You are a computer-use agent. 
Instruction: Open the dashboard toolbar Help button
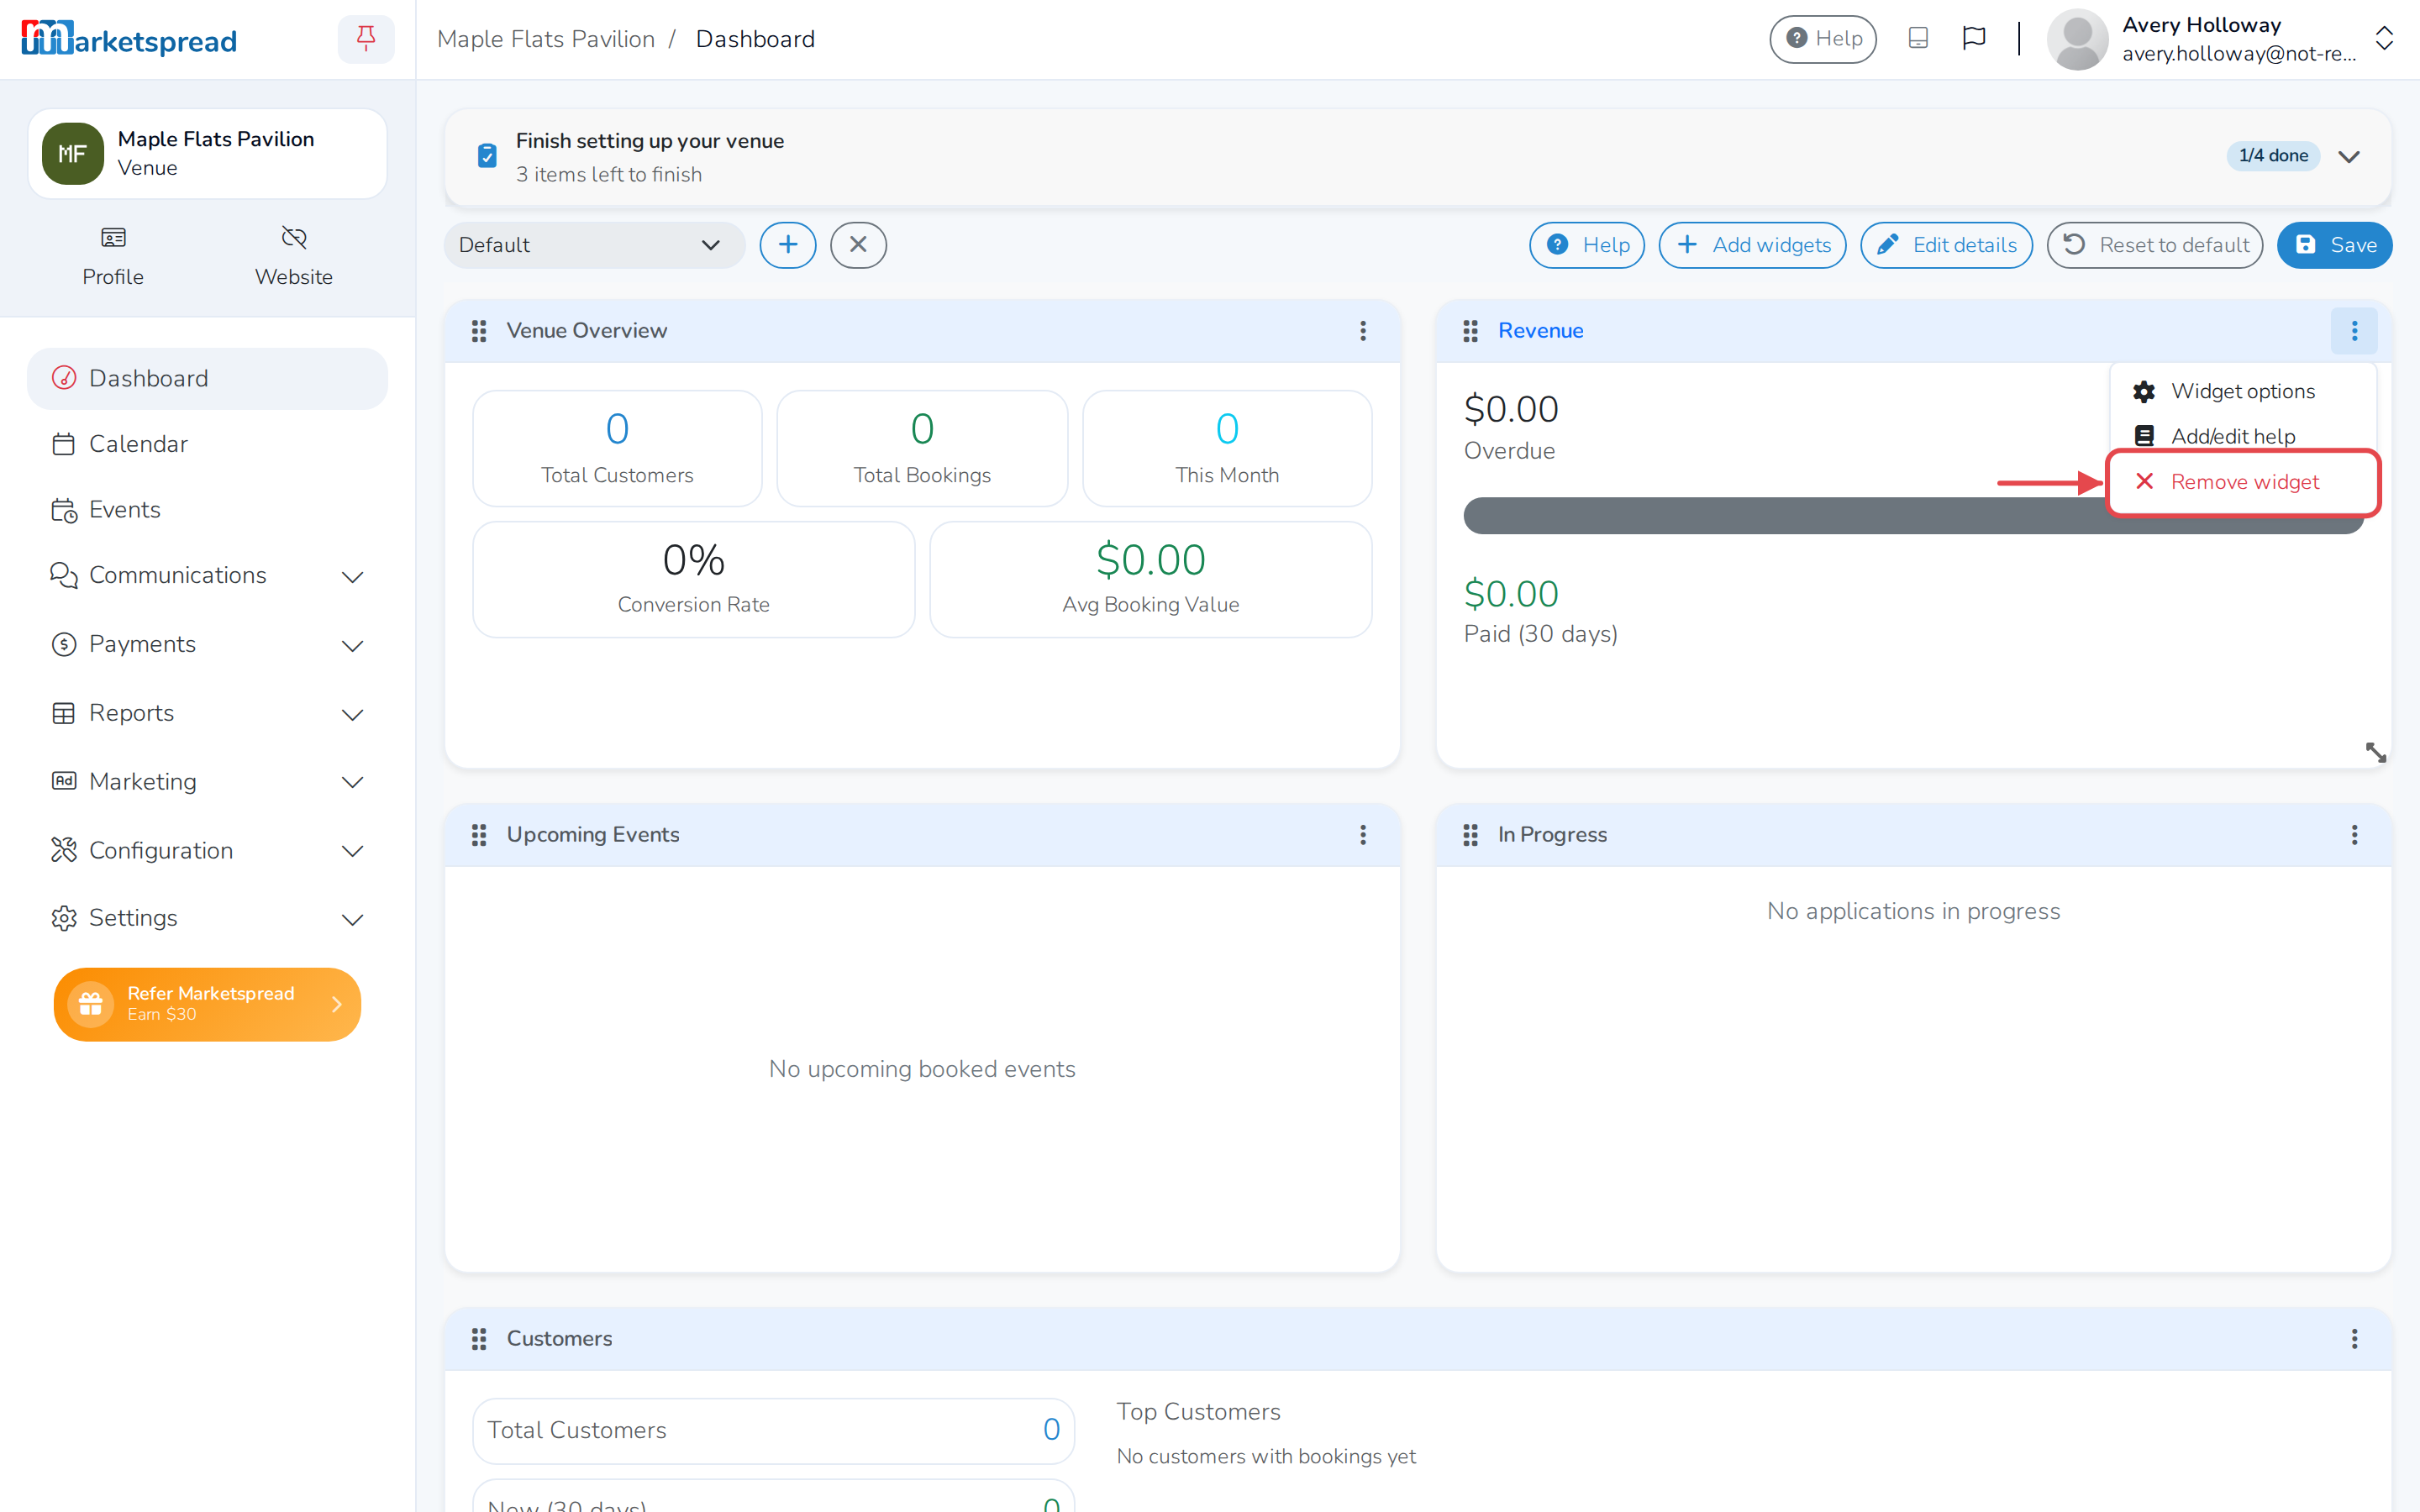tap(1586, 245)
